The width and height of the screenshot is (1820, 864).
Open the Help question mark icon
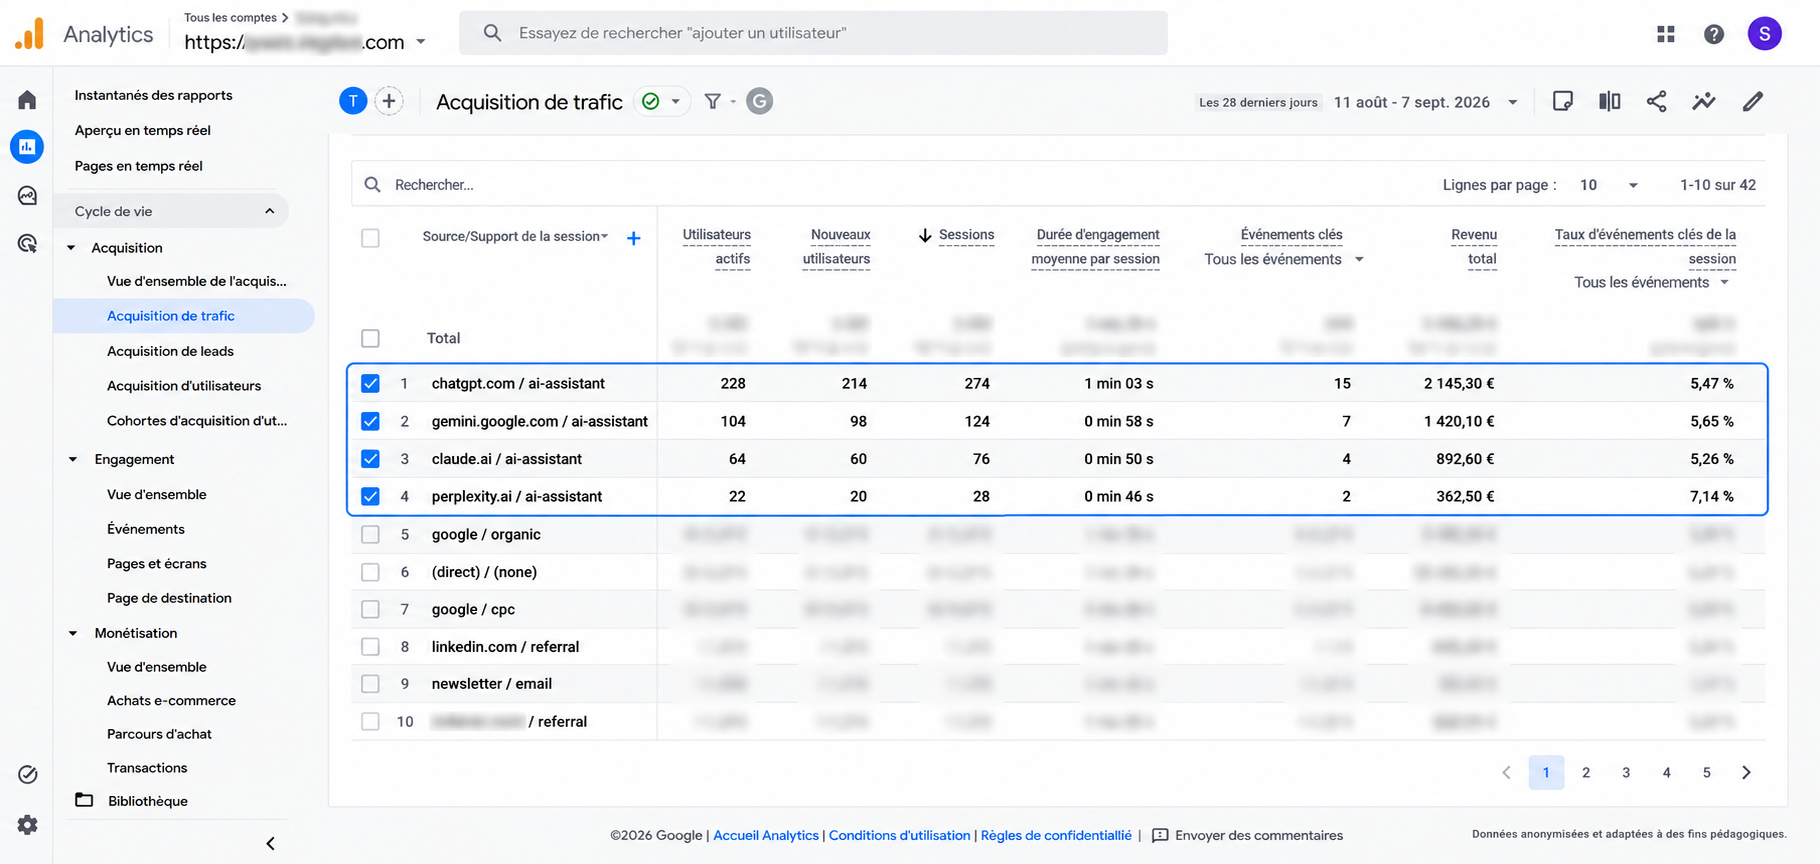coord(1714,34)
